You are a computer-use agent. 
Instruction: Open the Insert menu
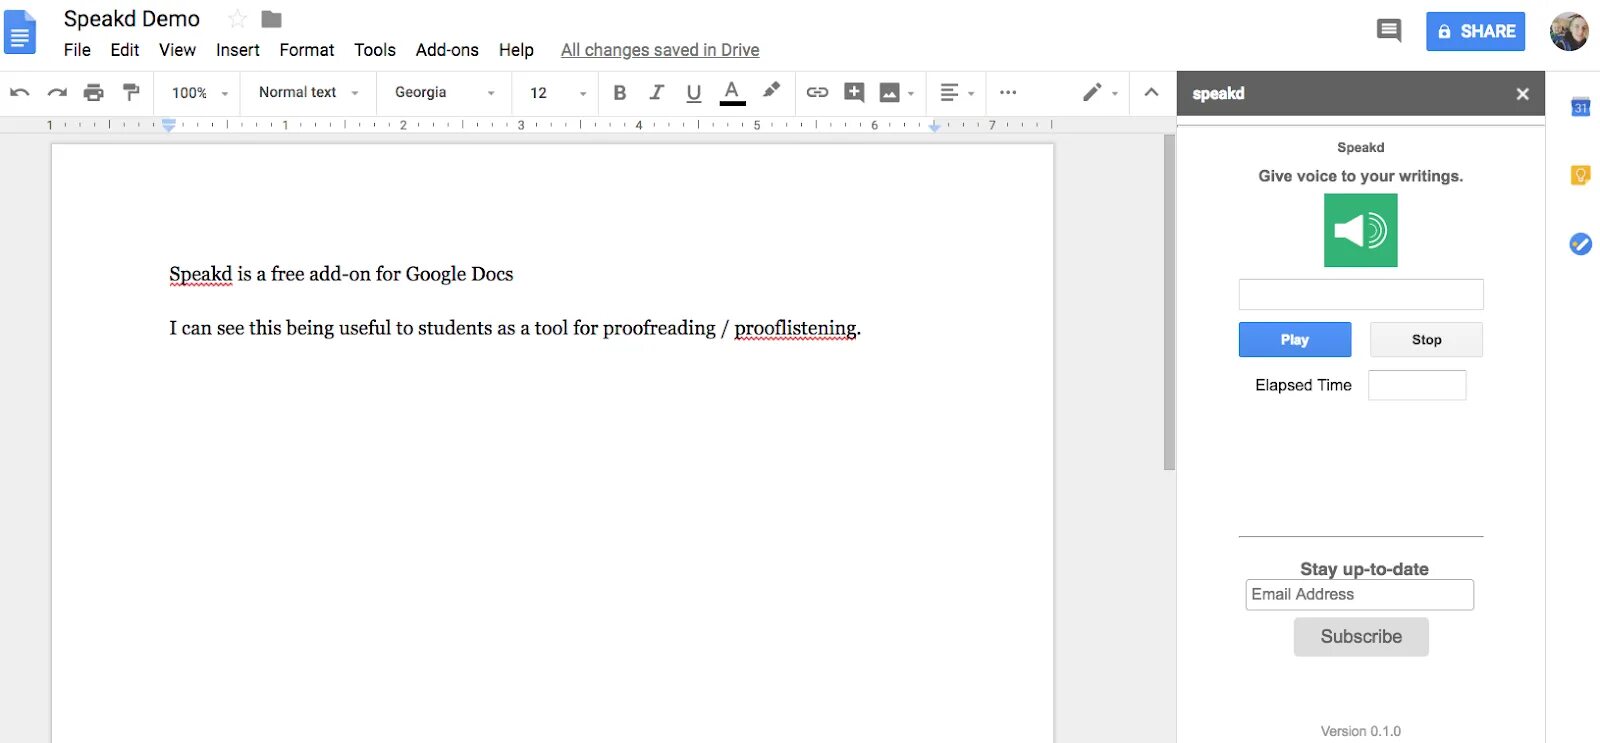238,50
